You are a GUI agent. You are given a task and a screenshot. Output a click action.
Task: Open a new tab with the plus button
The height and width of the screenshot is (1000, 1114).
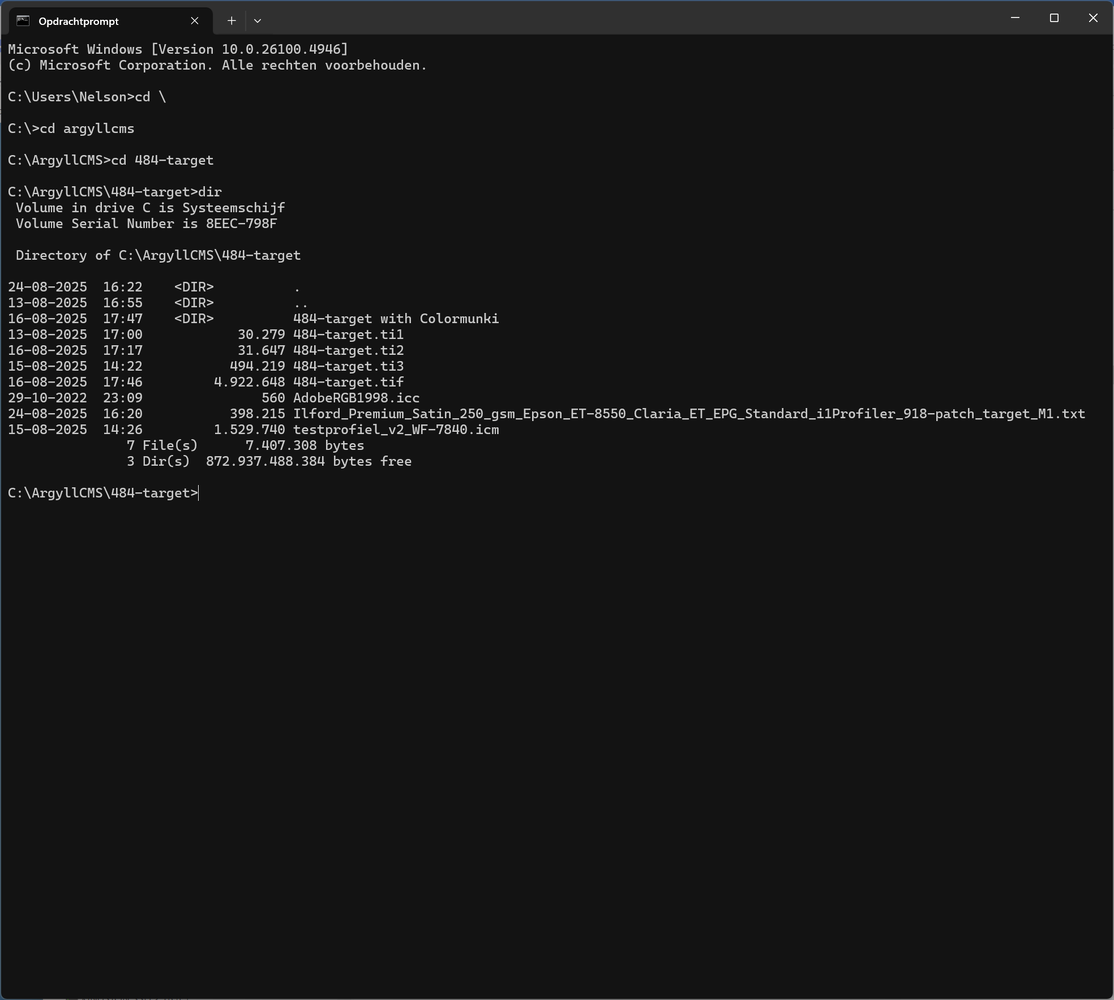coord(231,20)
